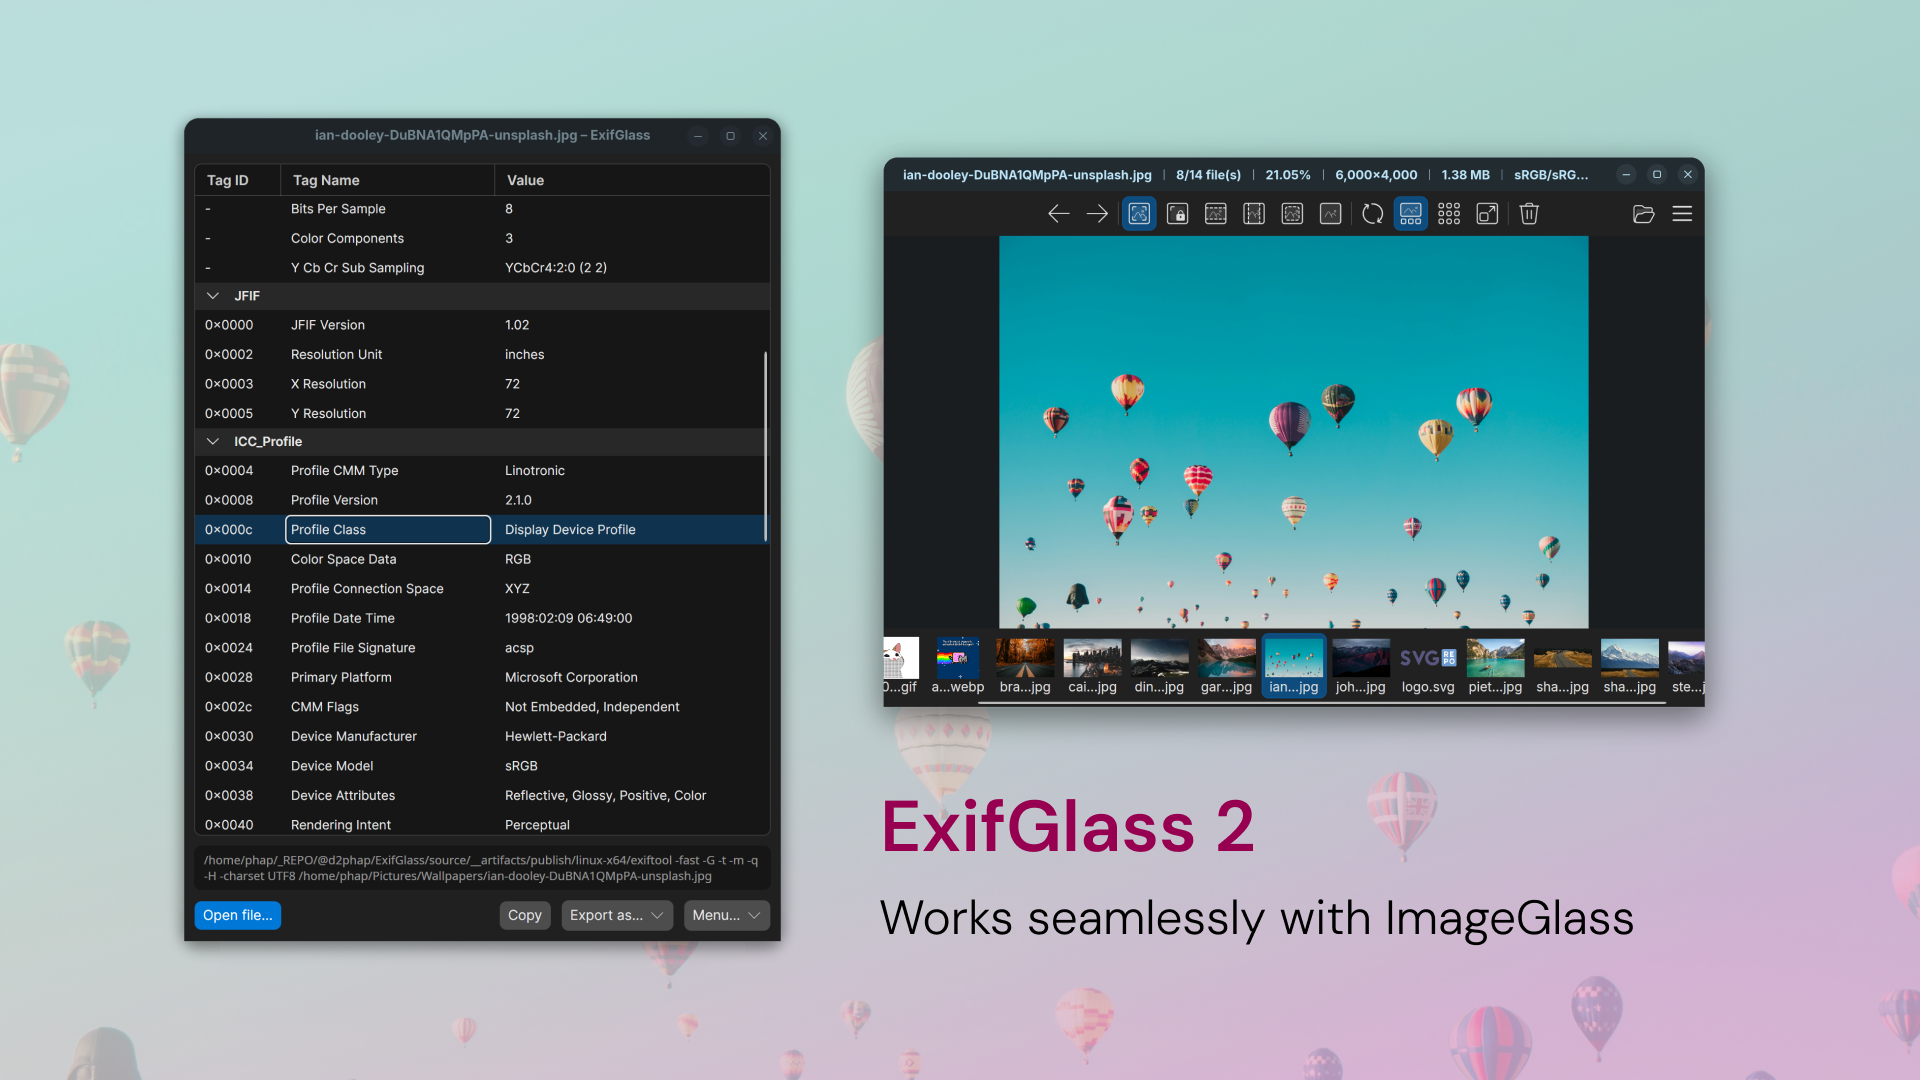Select the Device Manufacturer row

[x=482, y=736]
